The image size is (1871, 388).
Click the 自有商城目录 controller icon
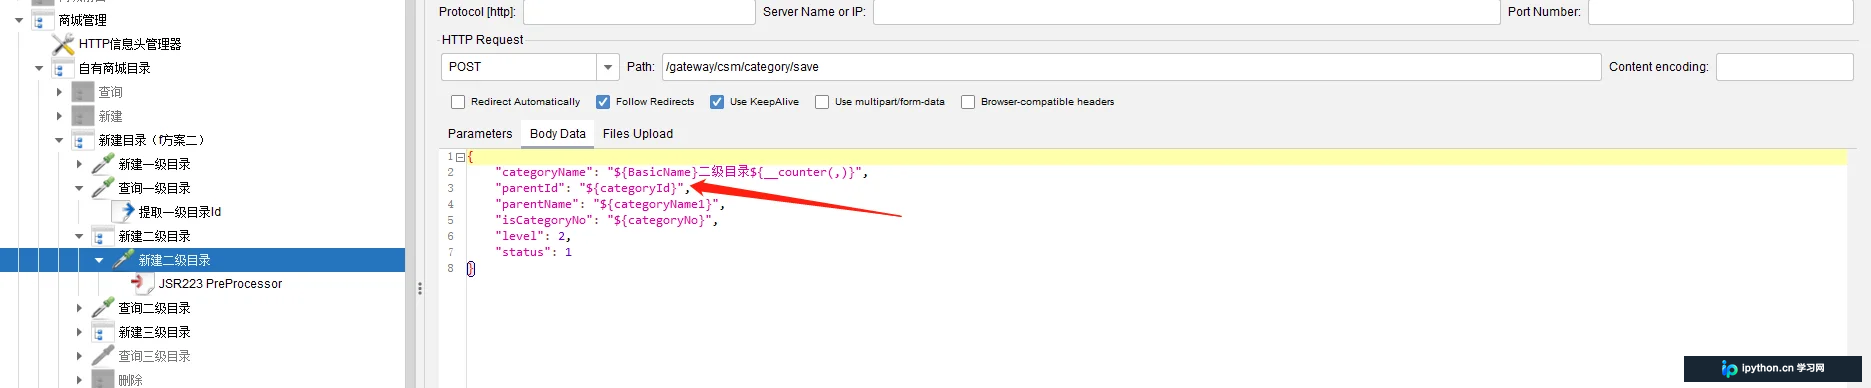coord(63,68)
